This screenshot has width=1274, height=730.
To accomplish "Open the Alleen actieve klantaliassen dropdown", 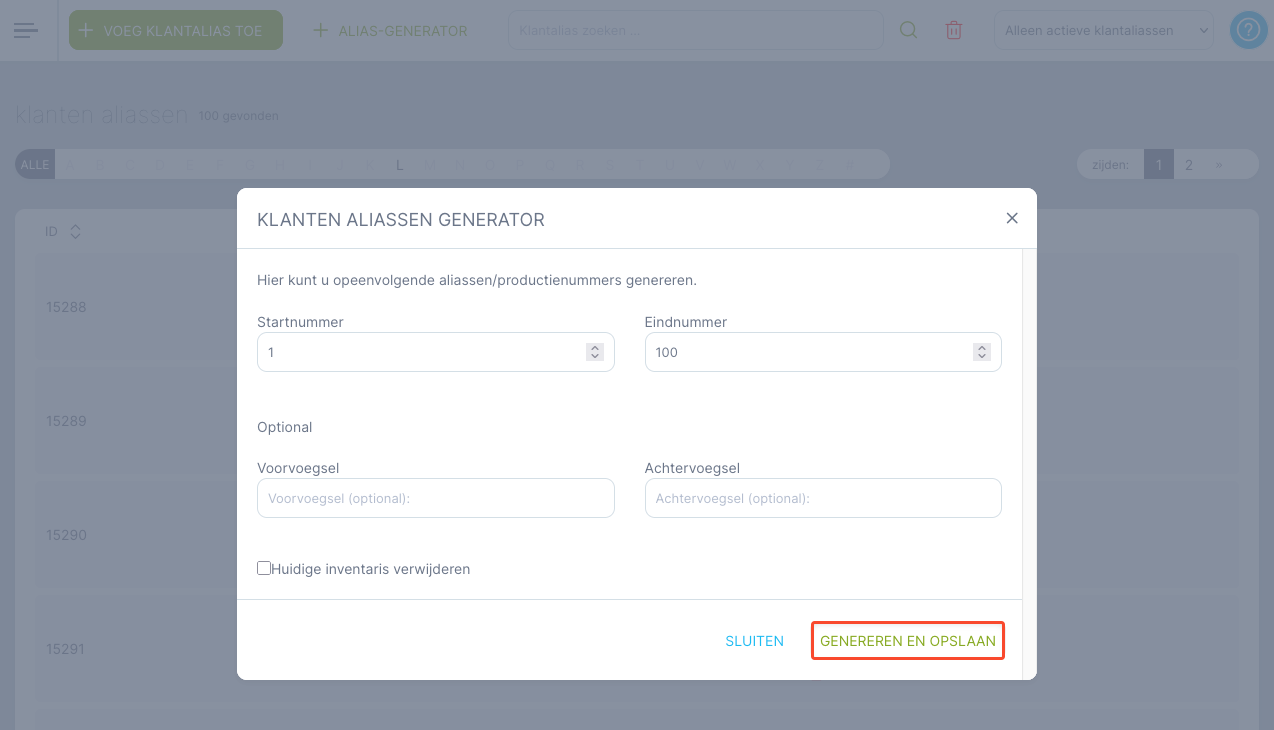I will 1103,30.
